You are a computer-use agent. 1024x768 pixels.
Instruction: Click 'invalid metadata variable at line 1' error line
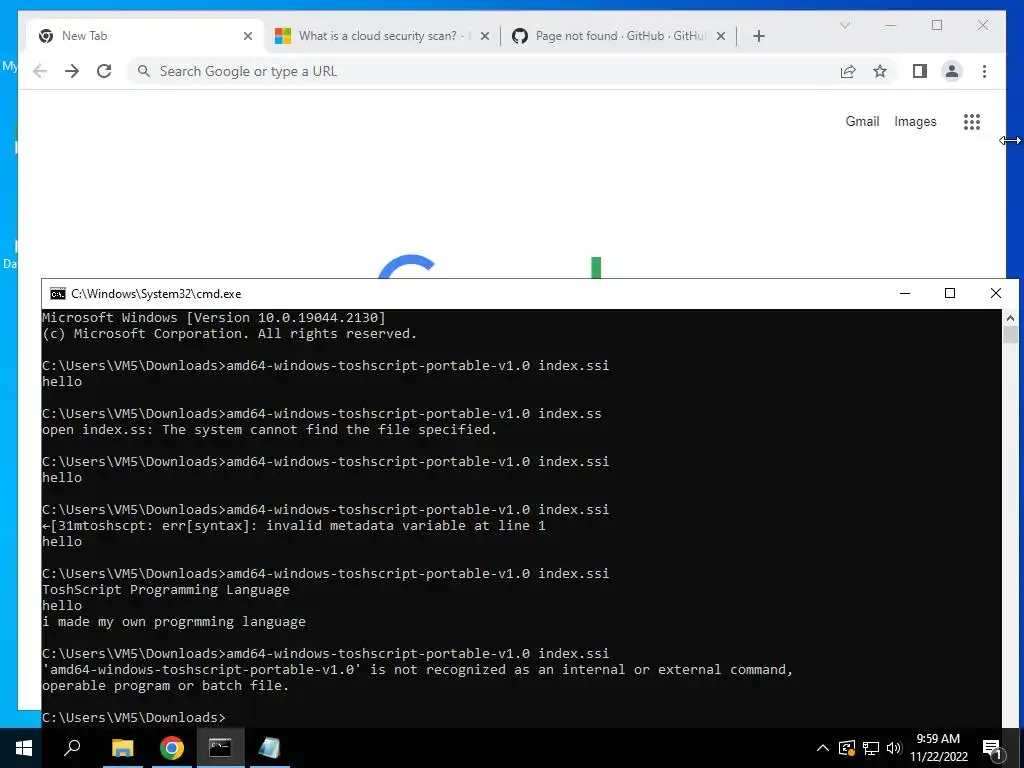pyautogui.click(x=293, y=526)
